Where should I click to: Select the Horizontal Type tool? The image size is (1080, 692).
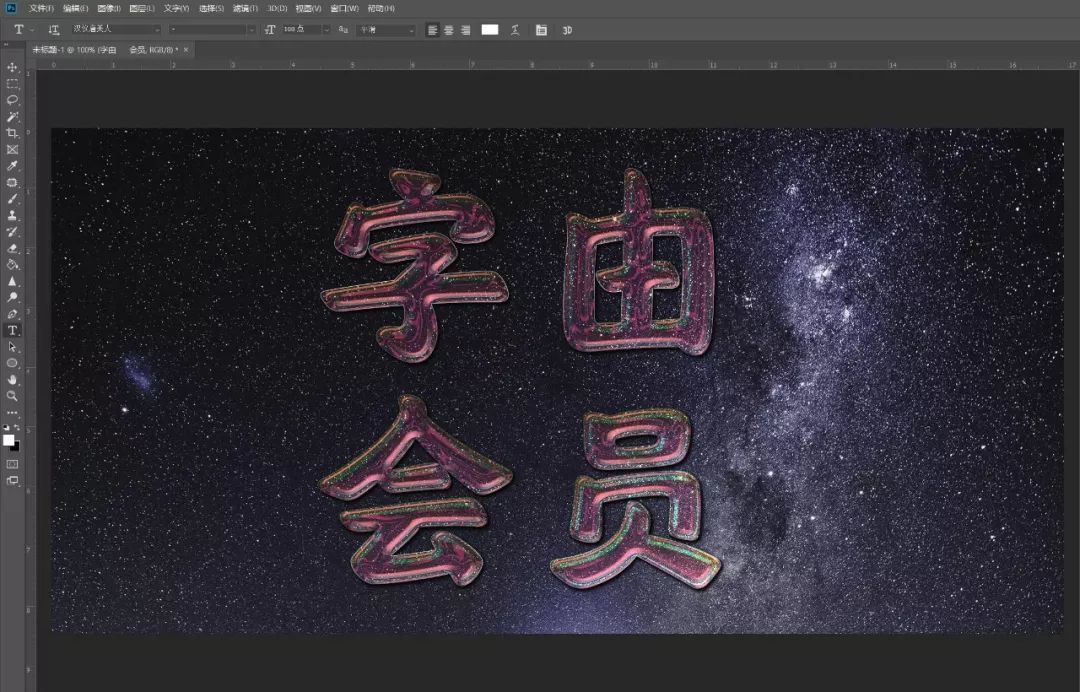pos(13,330)
